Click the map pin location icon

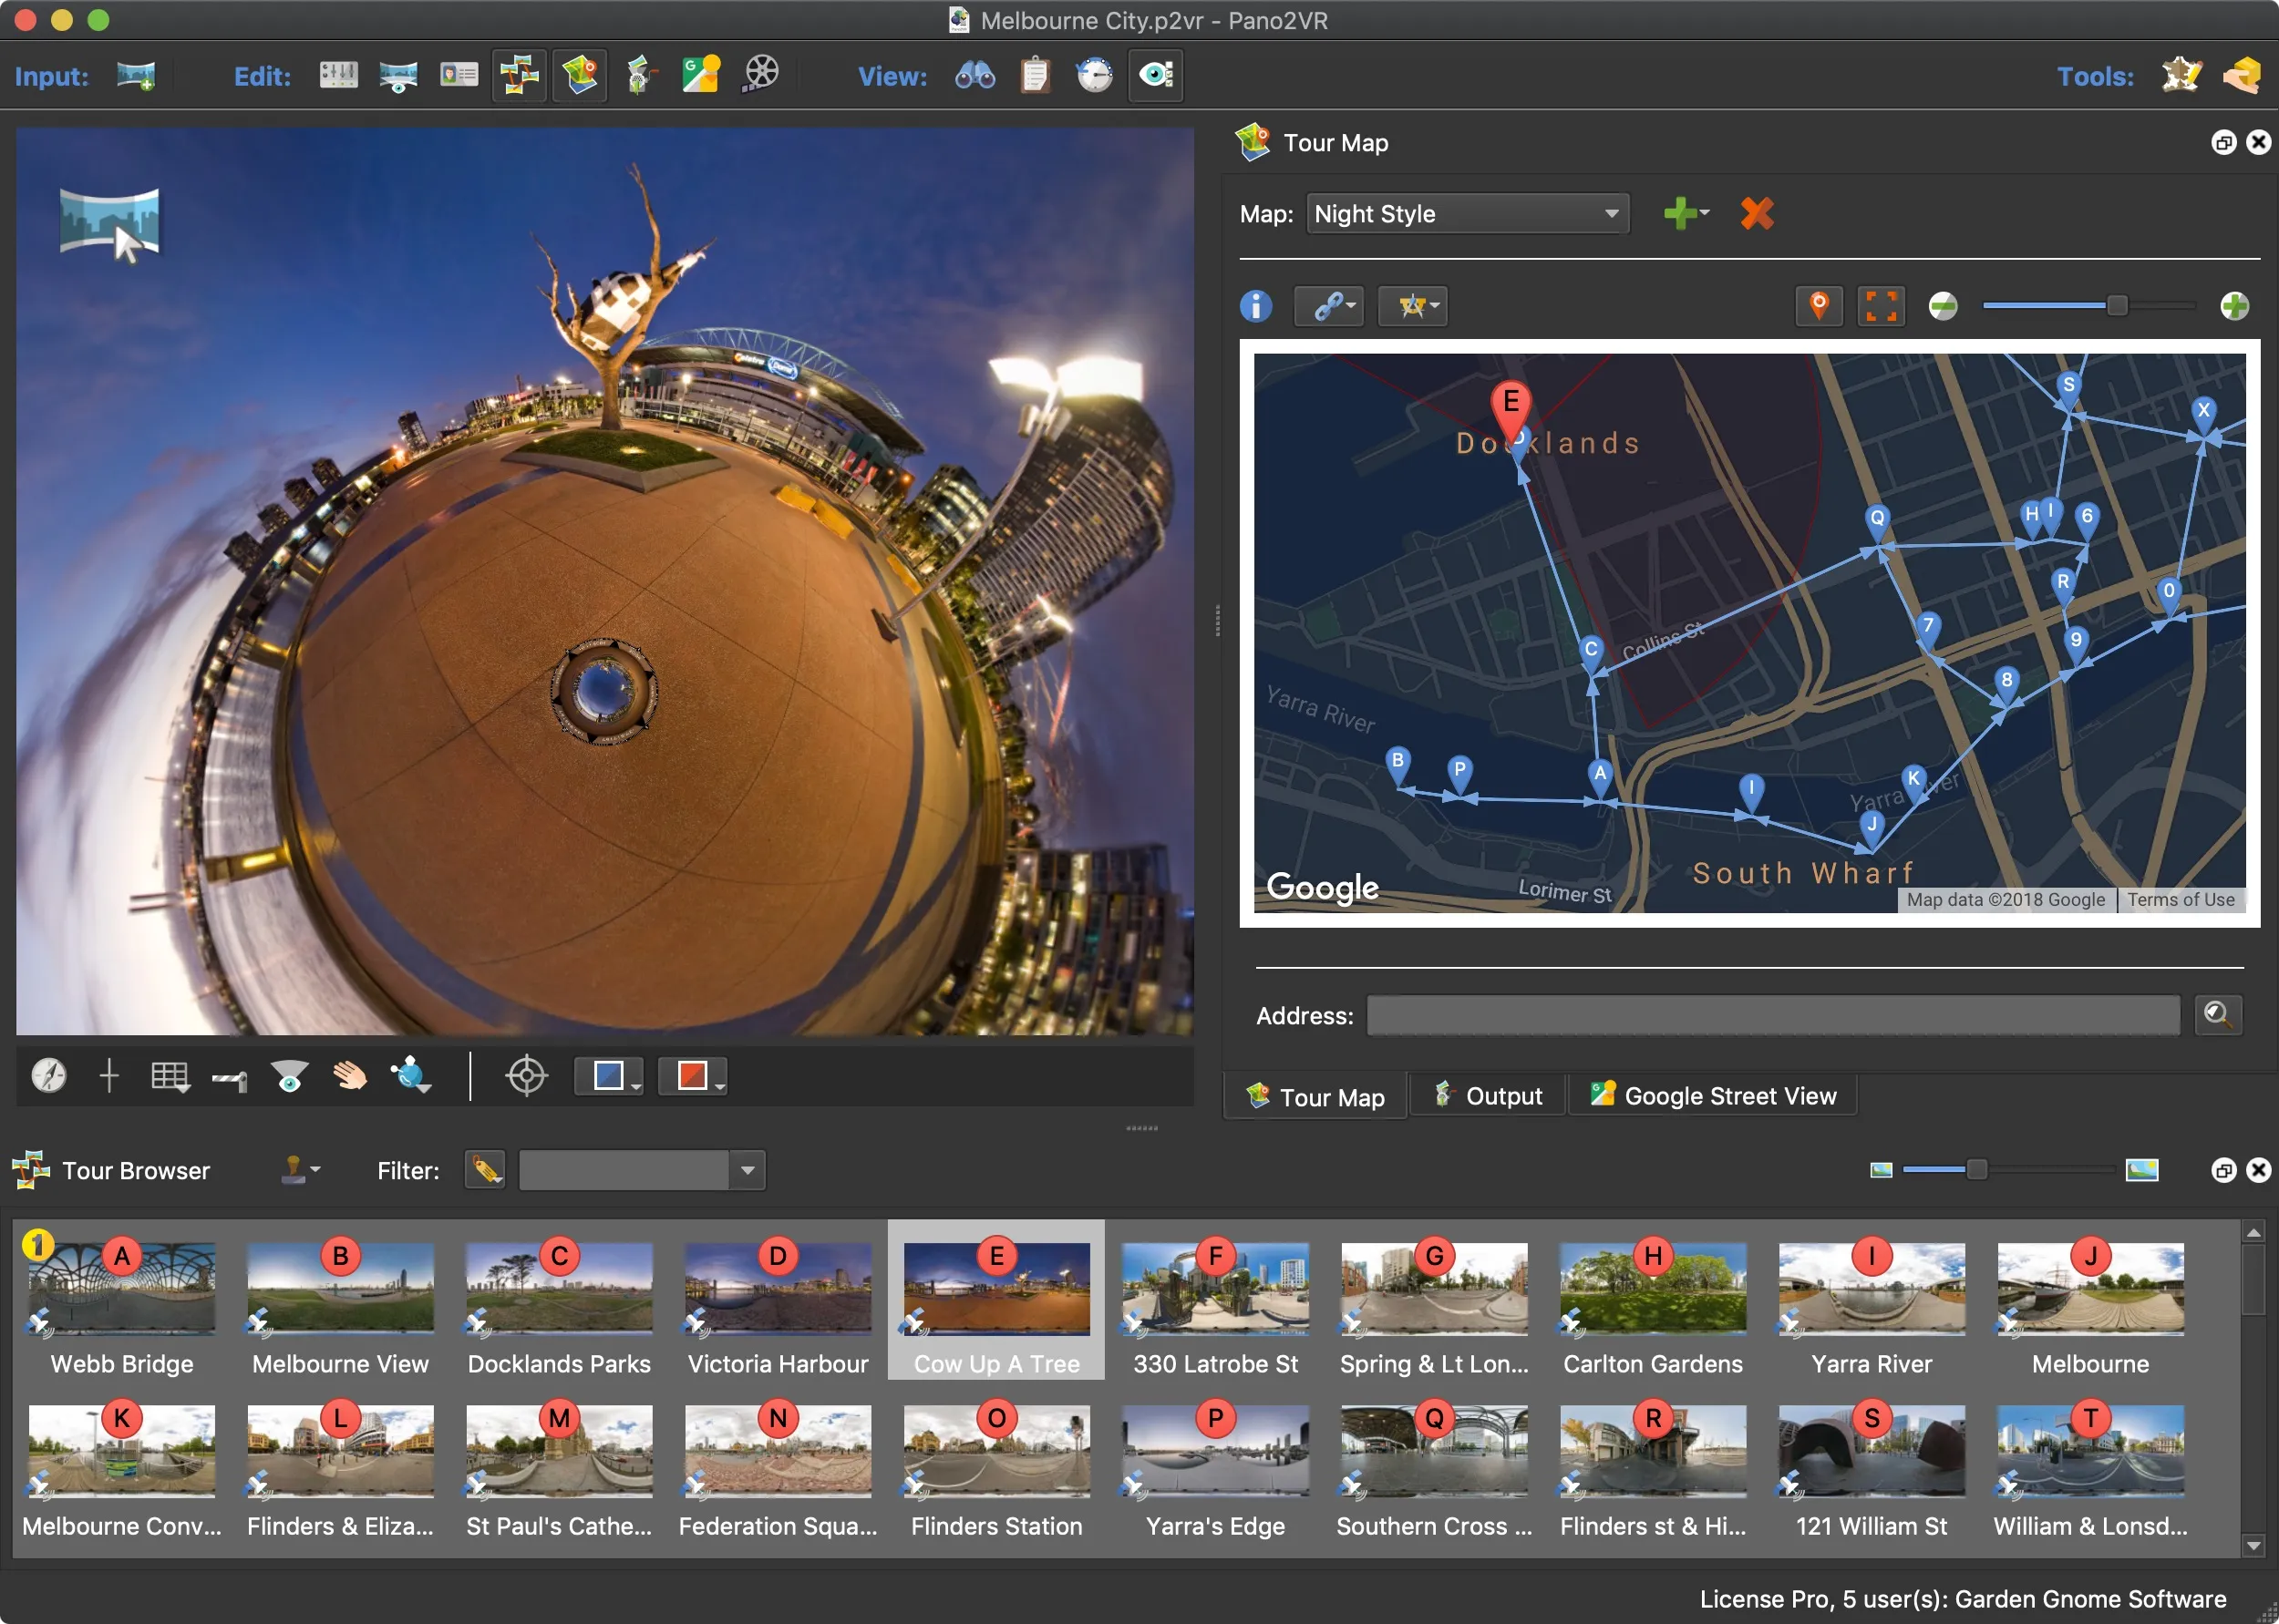[x=1818, y=306]
